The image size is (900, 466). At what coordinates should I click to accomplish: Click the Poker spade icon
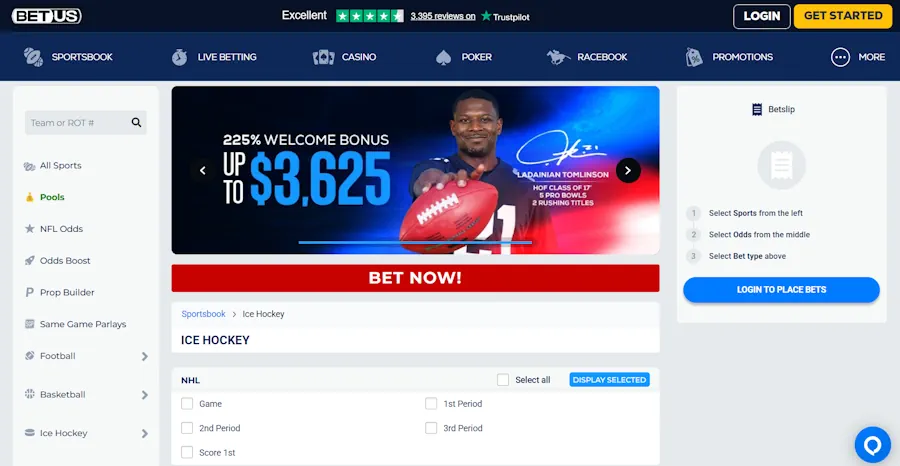coord(444,57)
